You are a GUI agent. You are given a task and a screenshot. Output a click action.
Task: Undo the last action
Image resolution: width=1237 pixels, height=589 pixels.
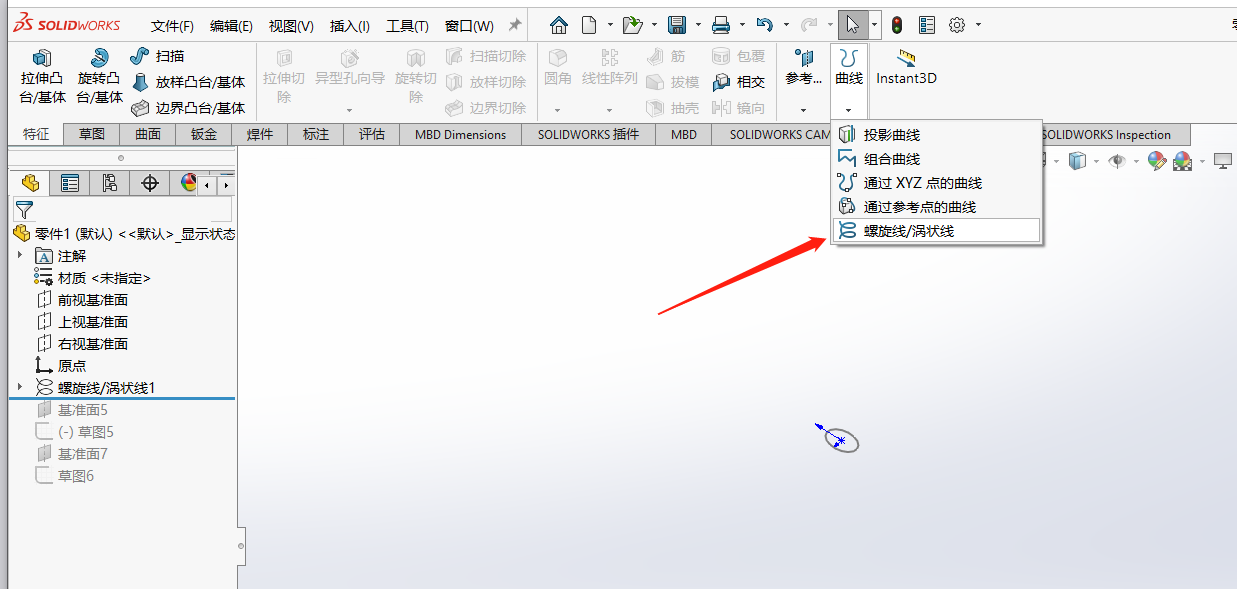[765, 25]
